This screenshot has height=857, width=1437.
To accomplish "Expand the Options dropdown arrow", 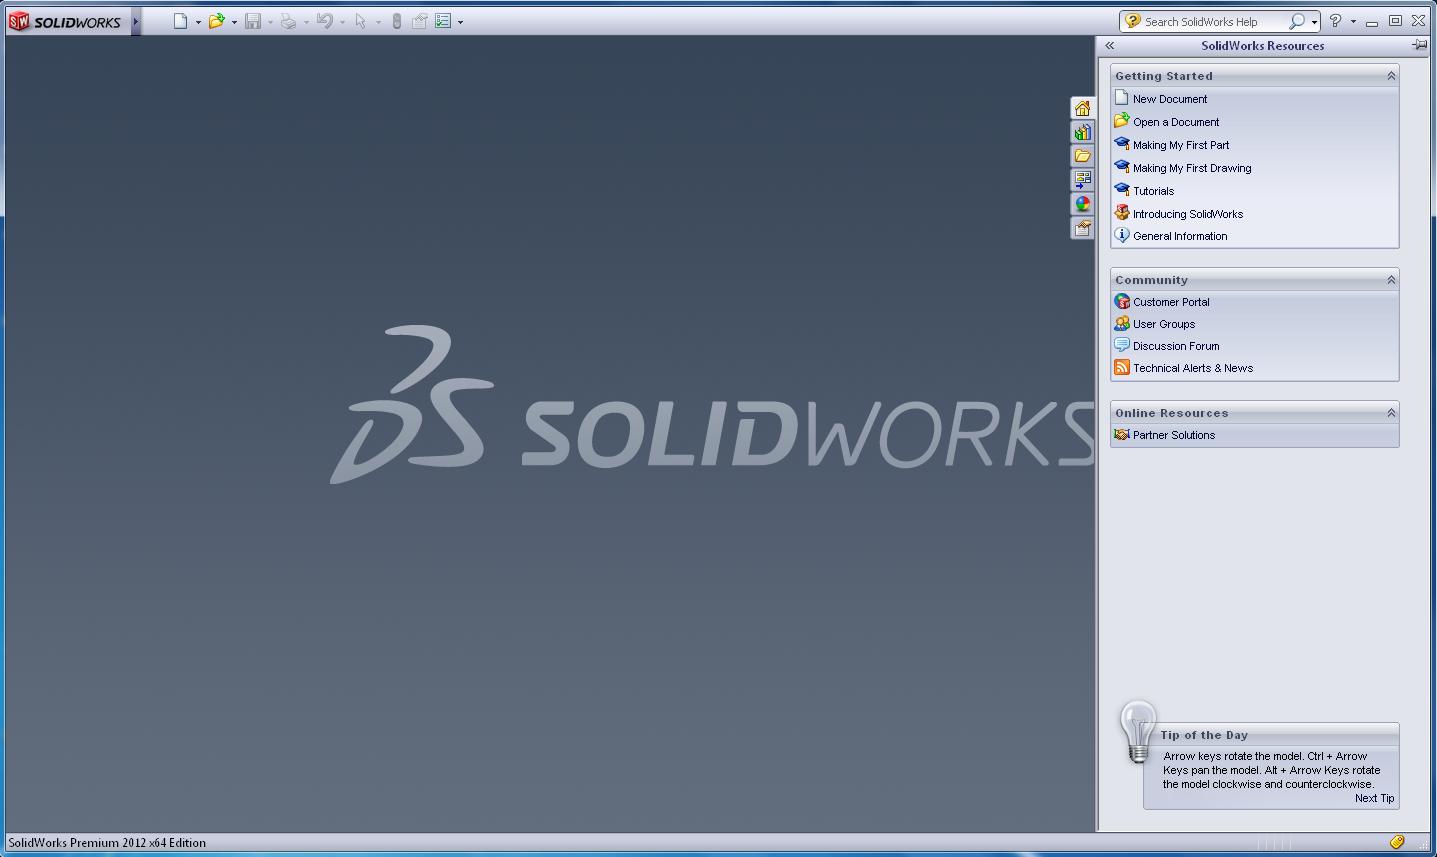I will point(460,22).
